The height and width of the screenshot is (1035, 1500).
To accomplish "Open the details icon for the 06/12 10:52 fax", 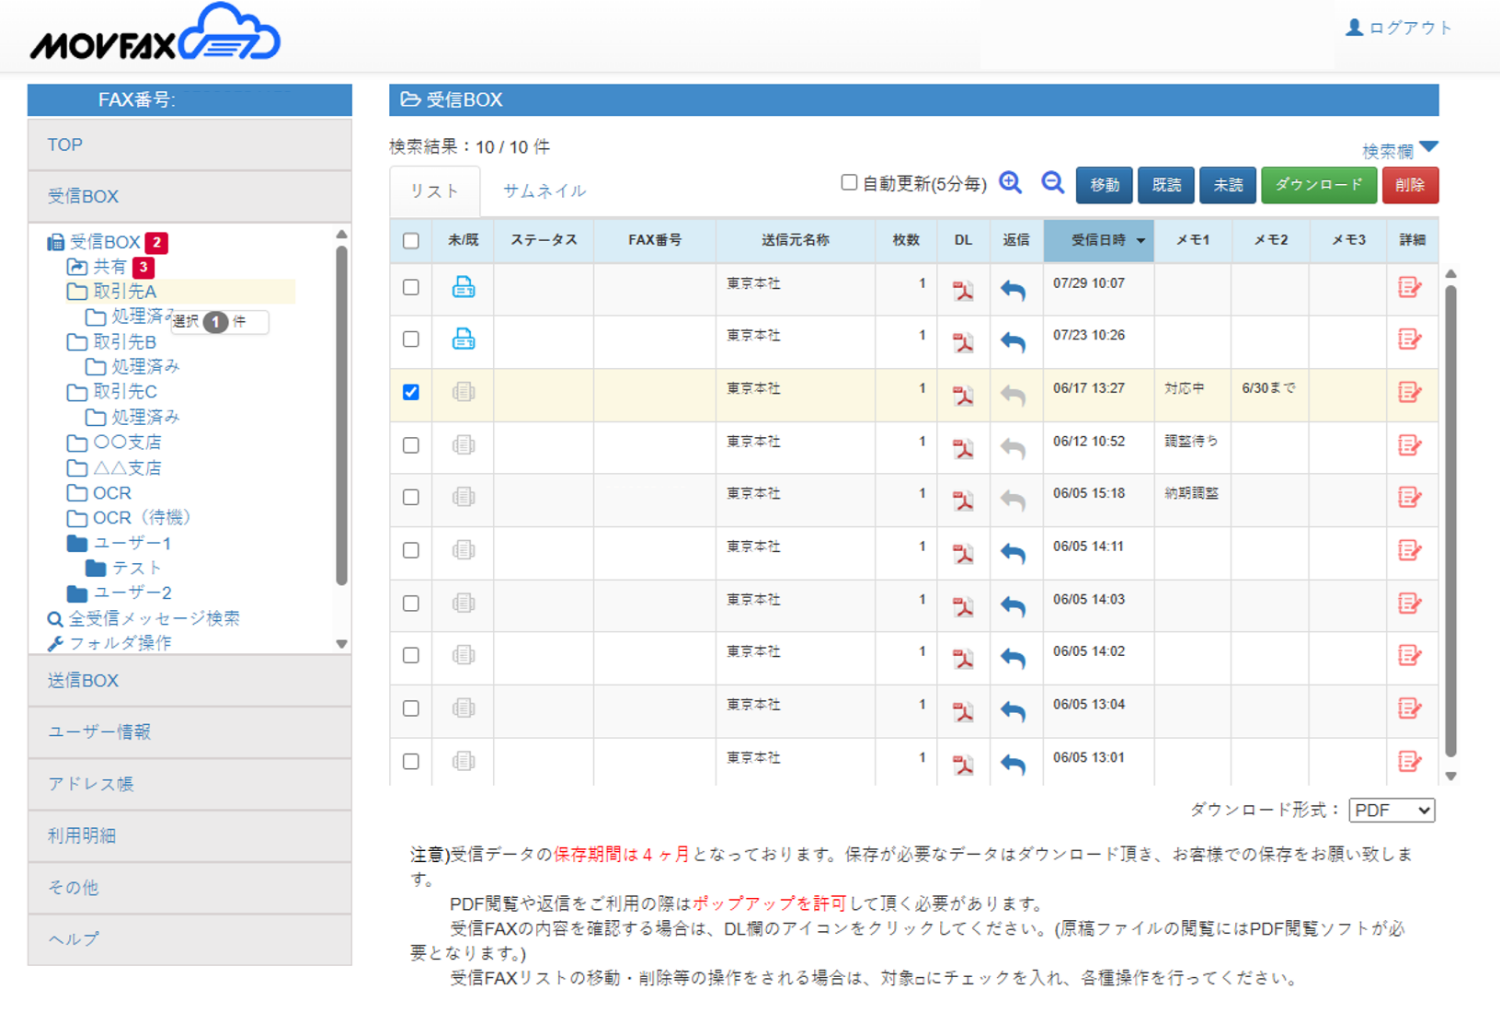I will tap(1410, 445).
